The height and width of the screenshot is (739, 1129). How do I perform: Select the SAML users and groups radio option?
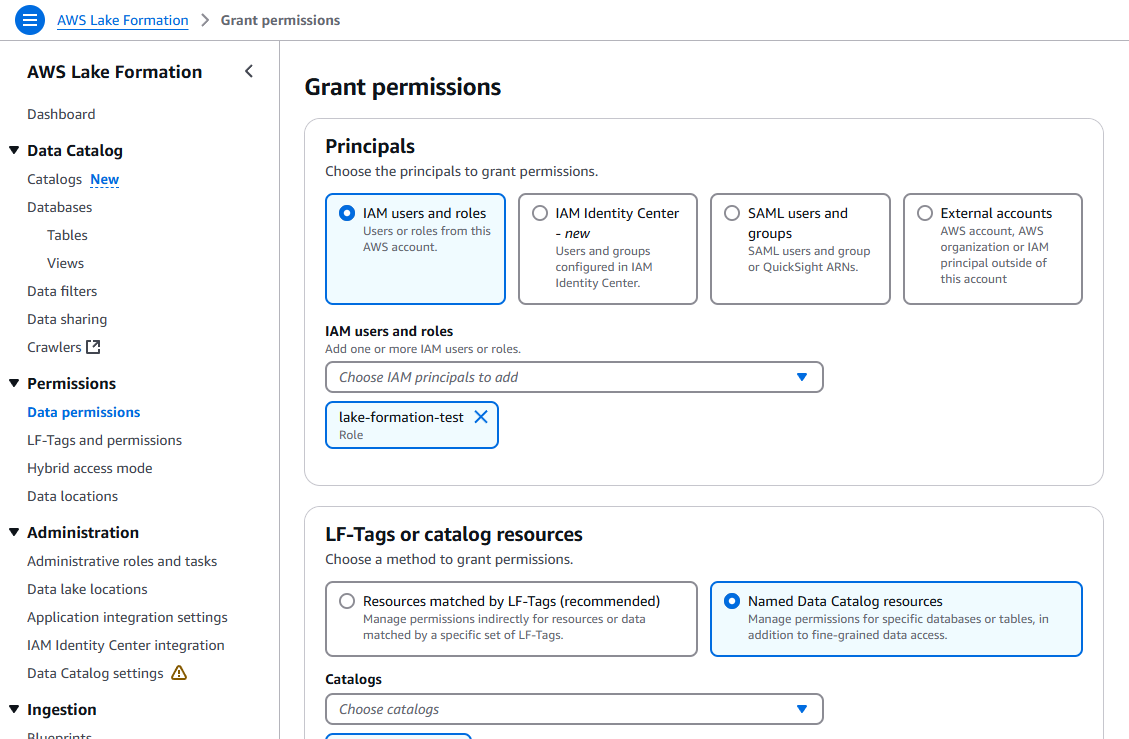(732, 213)
